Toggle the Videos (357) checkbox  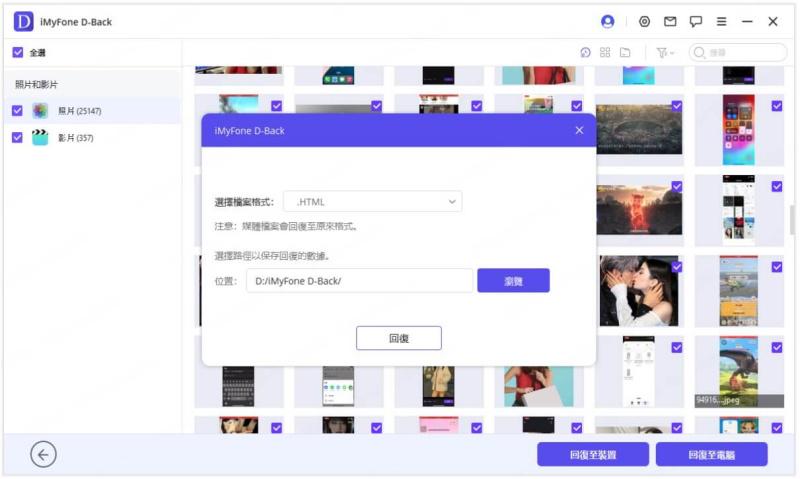(17, 137)
